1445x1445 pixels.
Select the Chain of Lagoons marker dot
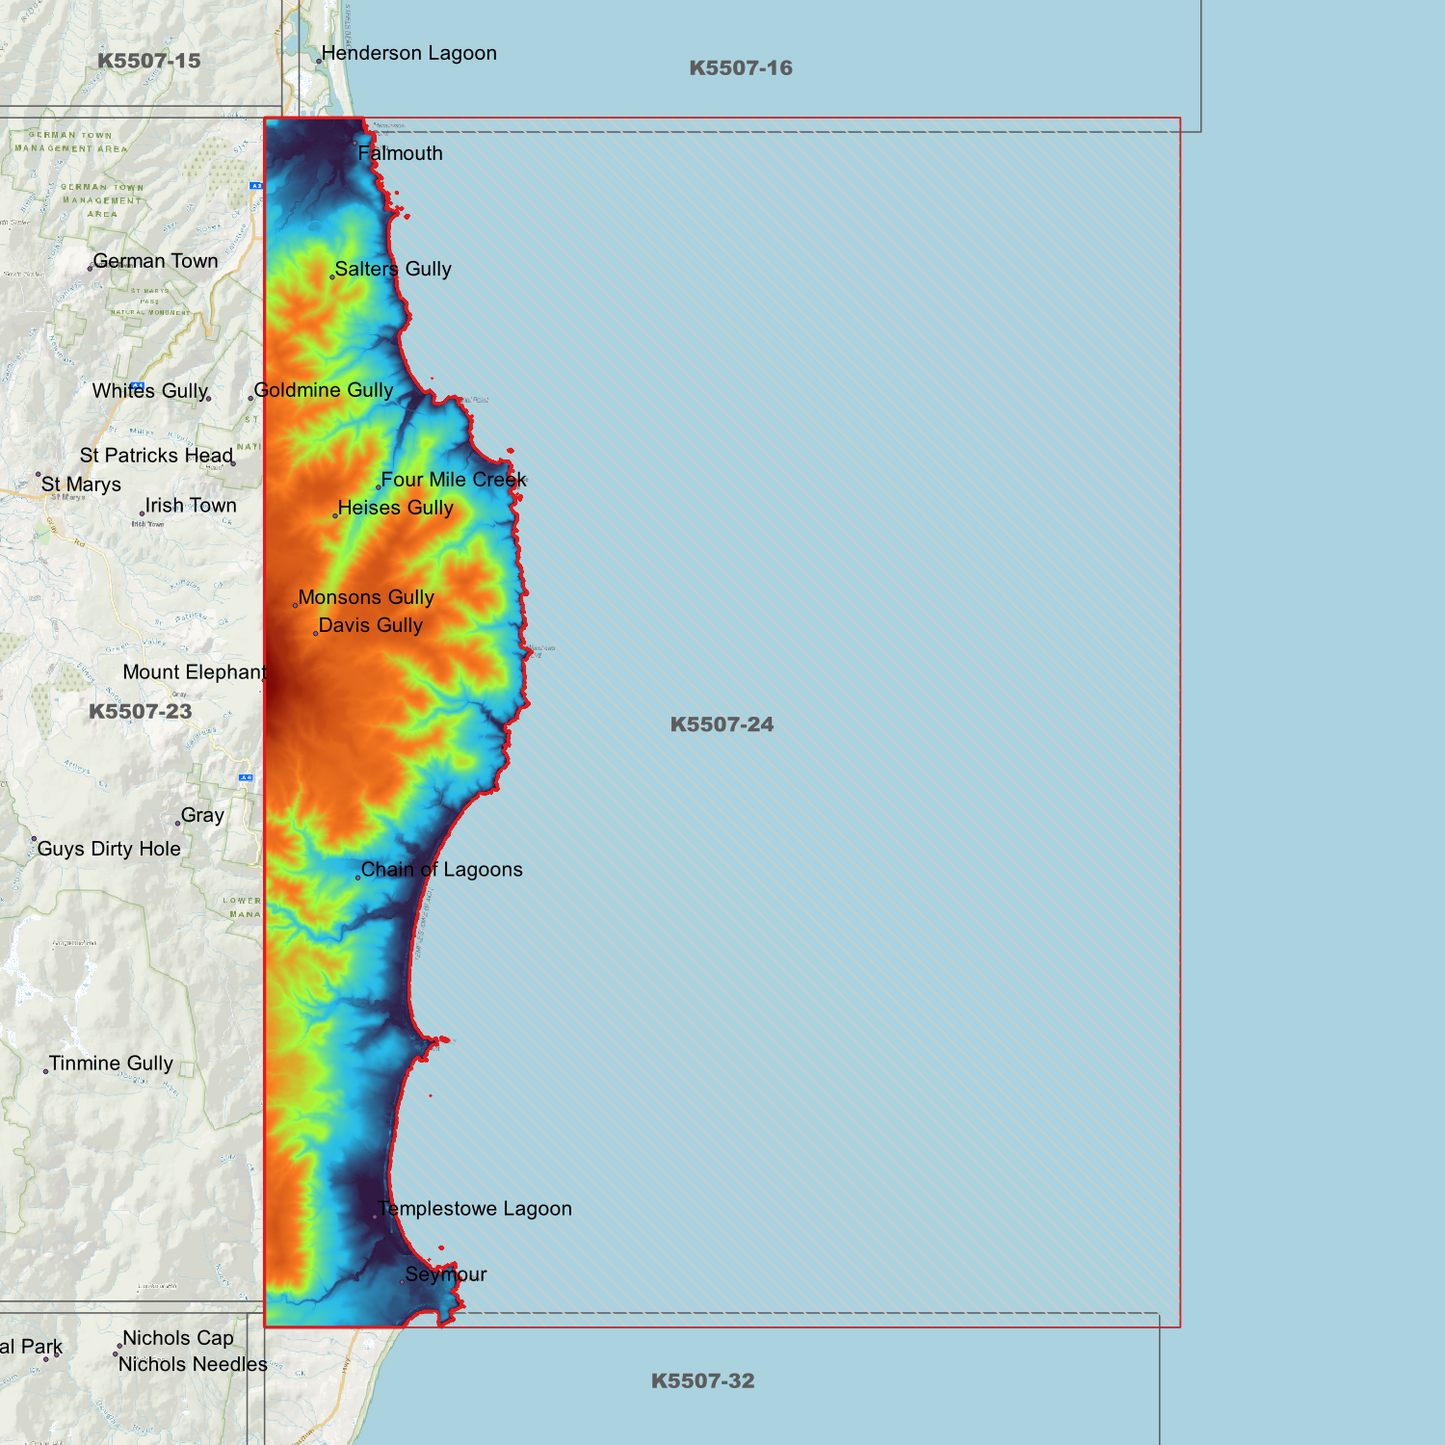(x=359, y=876)
